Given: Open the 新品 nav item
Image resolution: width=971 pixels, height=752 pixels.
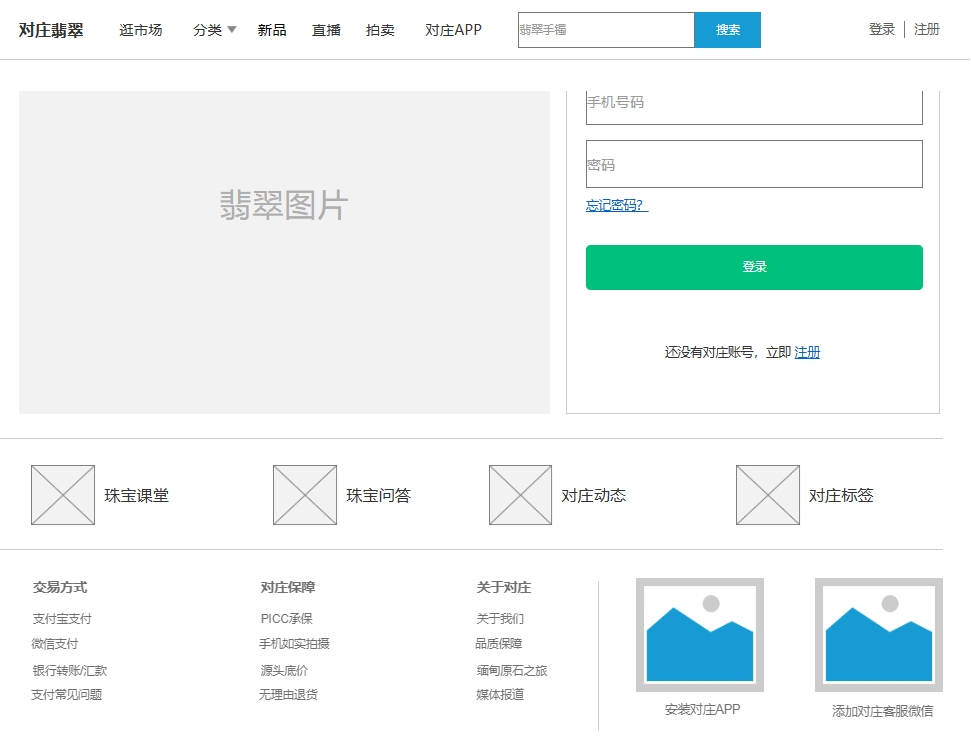Looking at the screenshot, I should tap(272, 30).
